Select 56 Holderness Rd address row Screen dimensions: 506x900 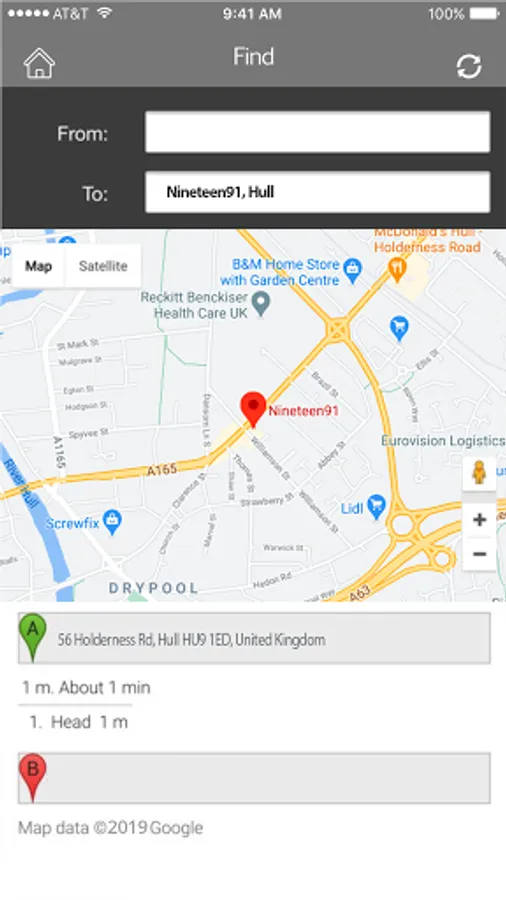pos(254,638)
